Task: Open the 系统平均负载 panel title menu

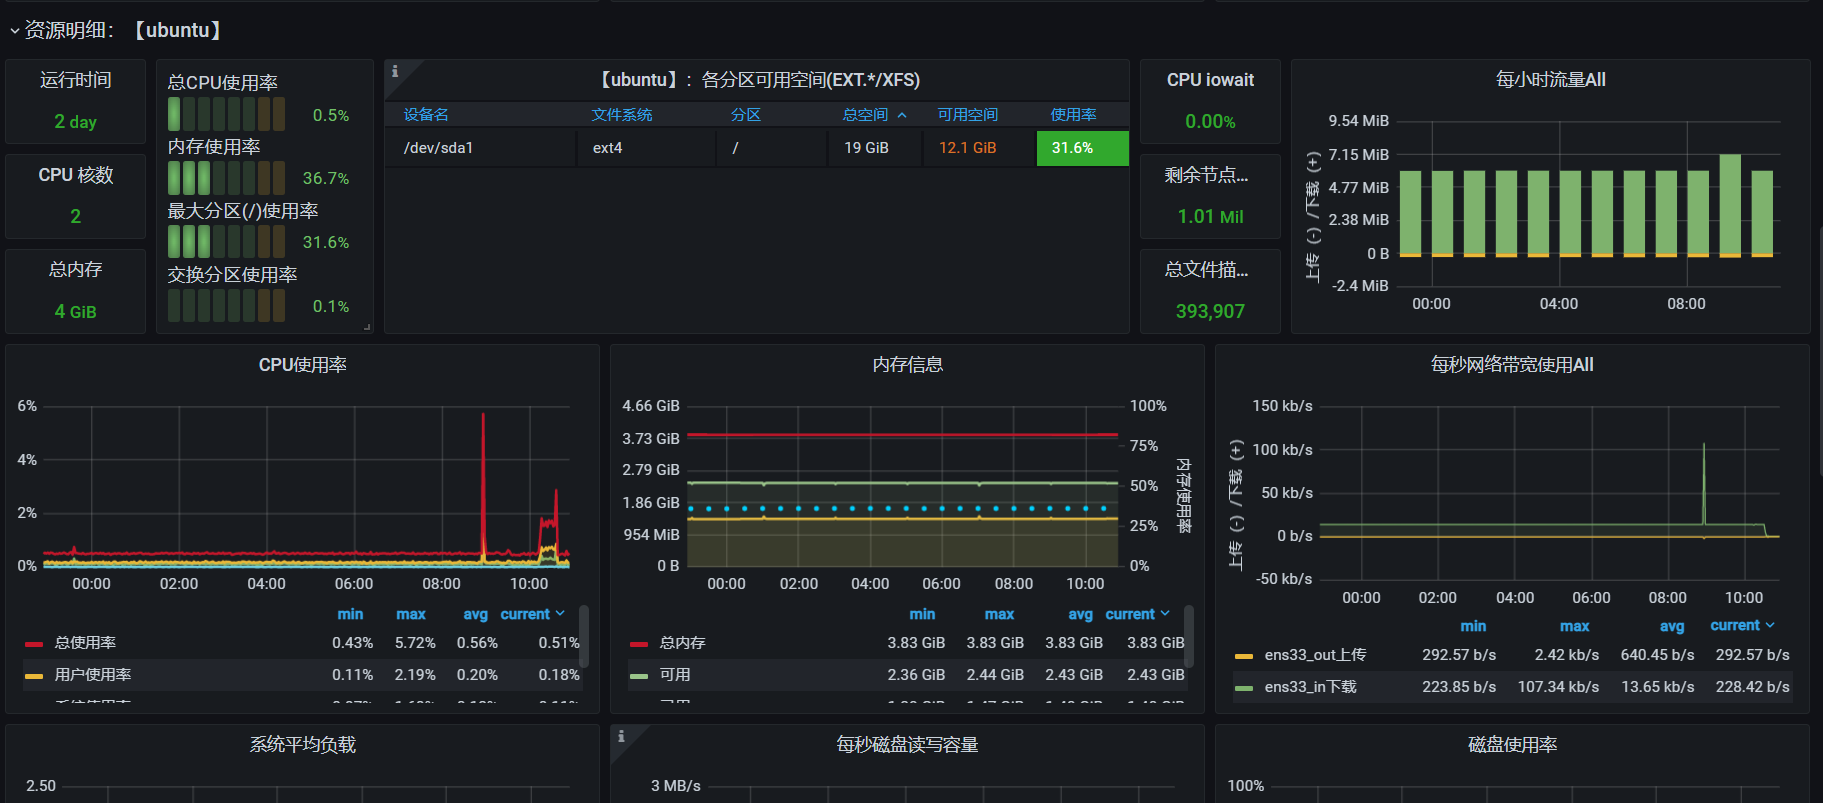Action: 303,745
